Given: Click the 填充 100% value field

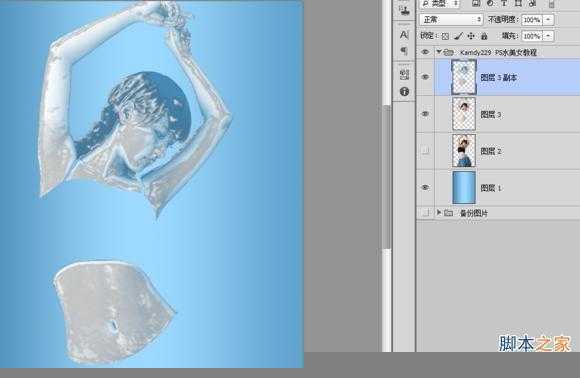Looking at the screenshot, I should (x=532, y=36).
